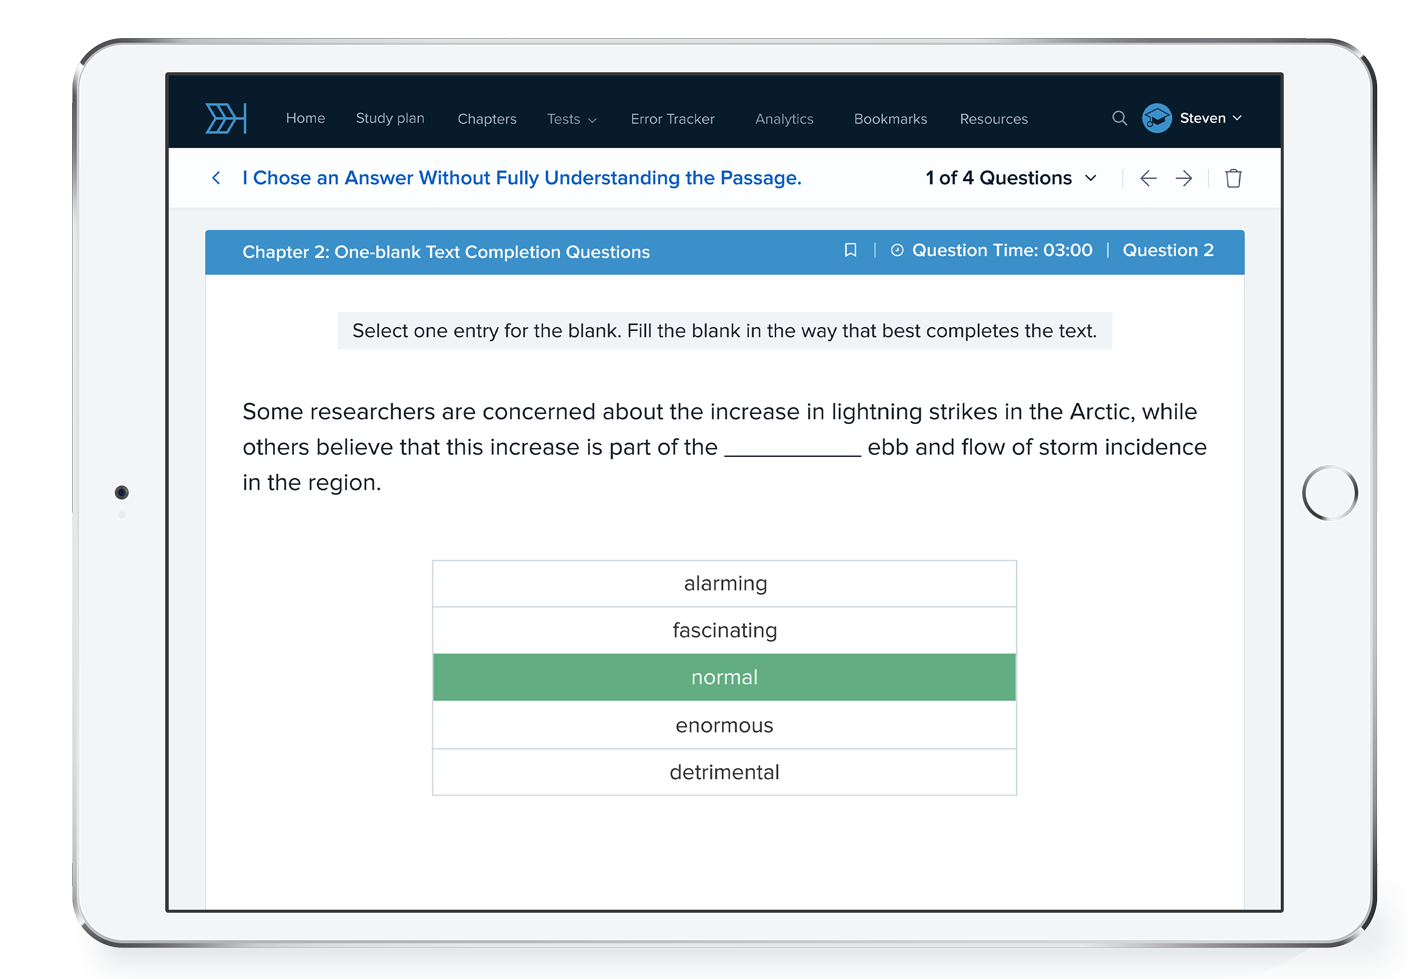Pick the answer "detrimental"
Viewport: 1408px width, 979px height.
(x=724, y=773)
